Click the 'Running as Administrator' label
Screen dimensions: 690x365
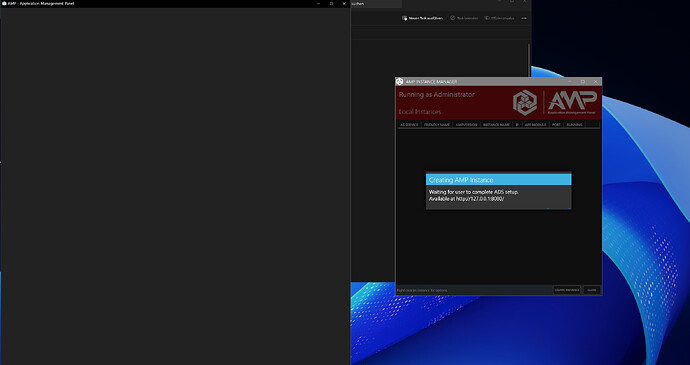pos(437,95)
